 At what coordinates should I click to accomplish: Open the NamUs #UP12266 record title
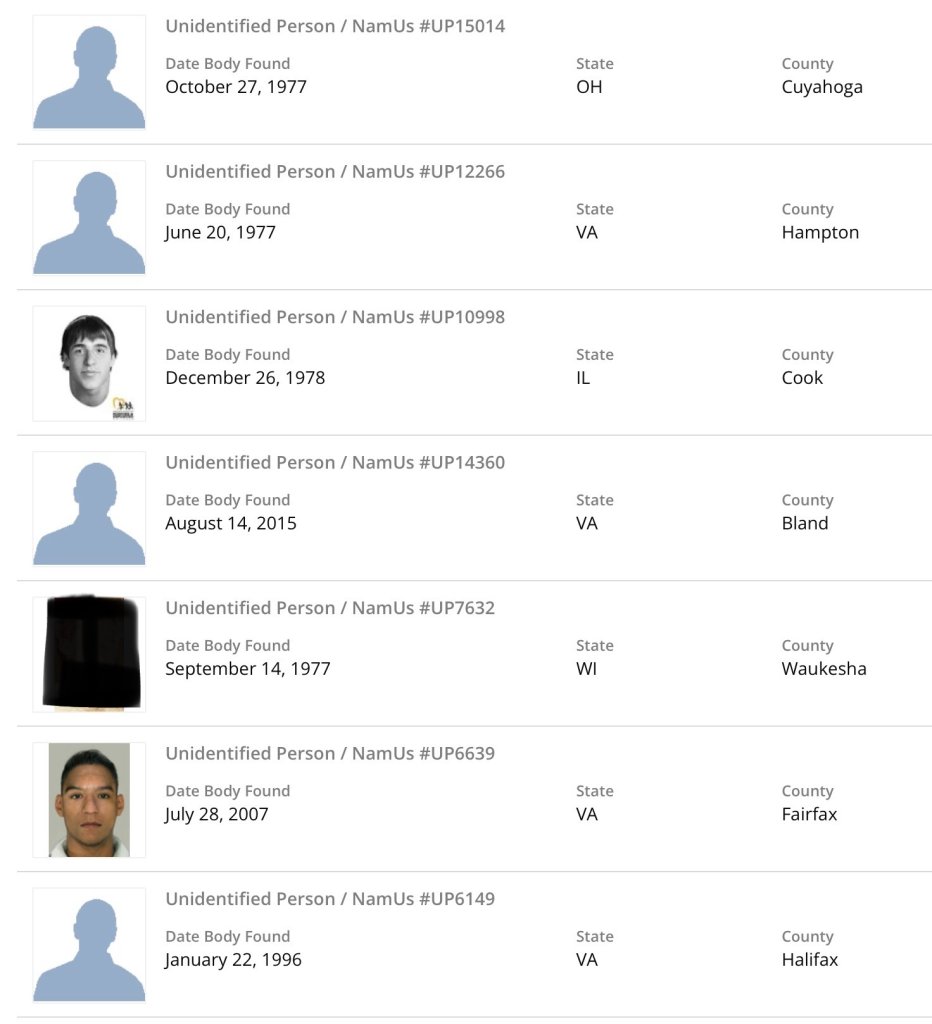pos(335,172)
